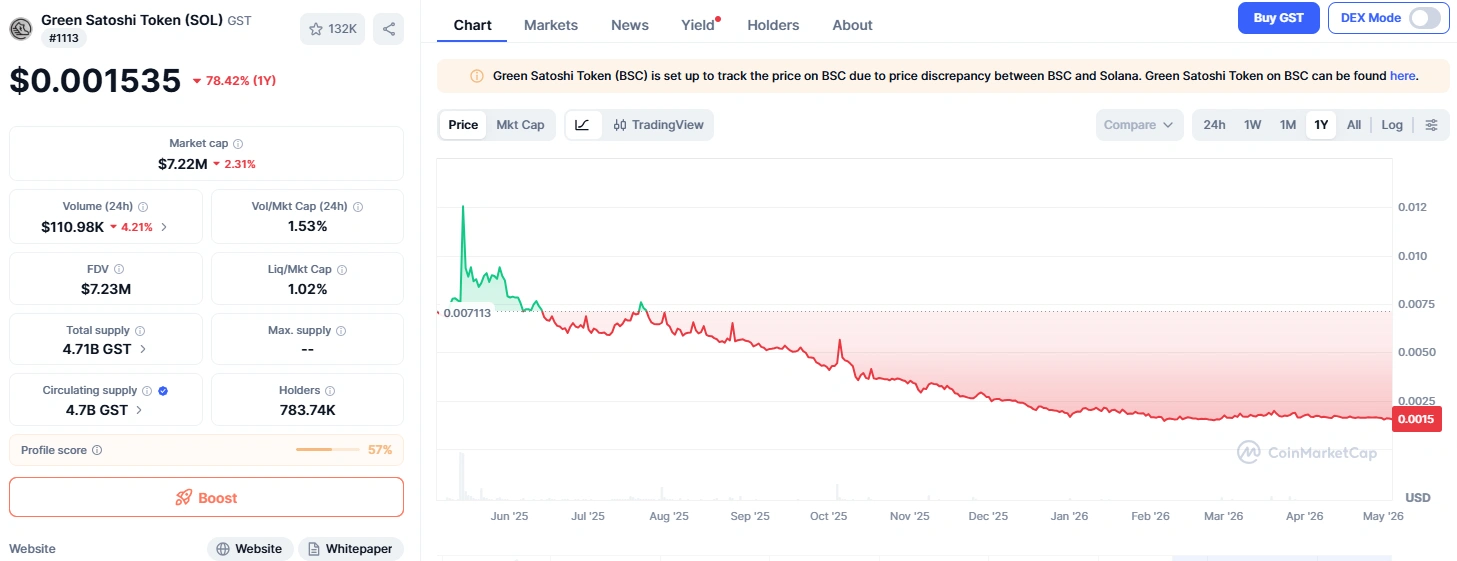Click the Profile score progress bar
Screen dimensions: 1457x561
coord(327,450)
